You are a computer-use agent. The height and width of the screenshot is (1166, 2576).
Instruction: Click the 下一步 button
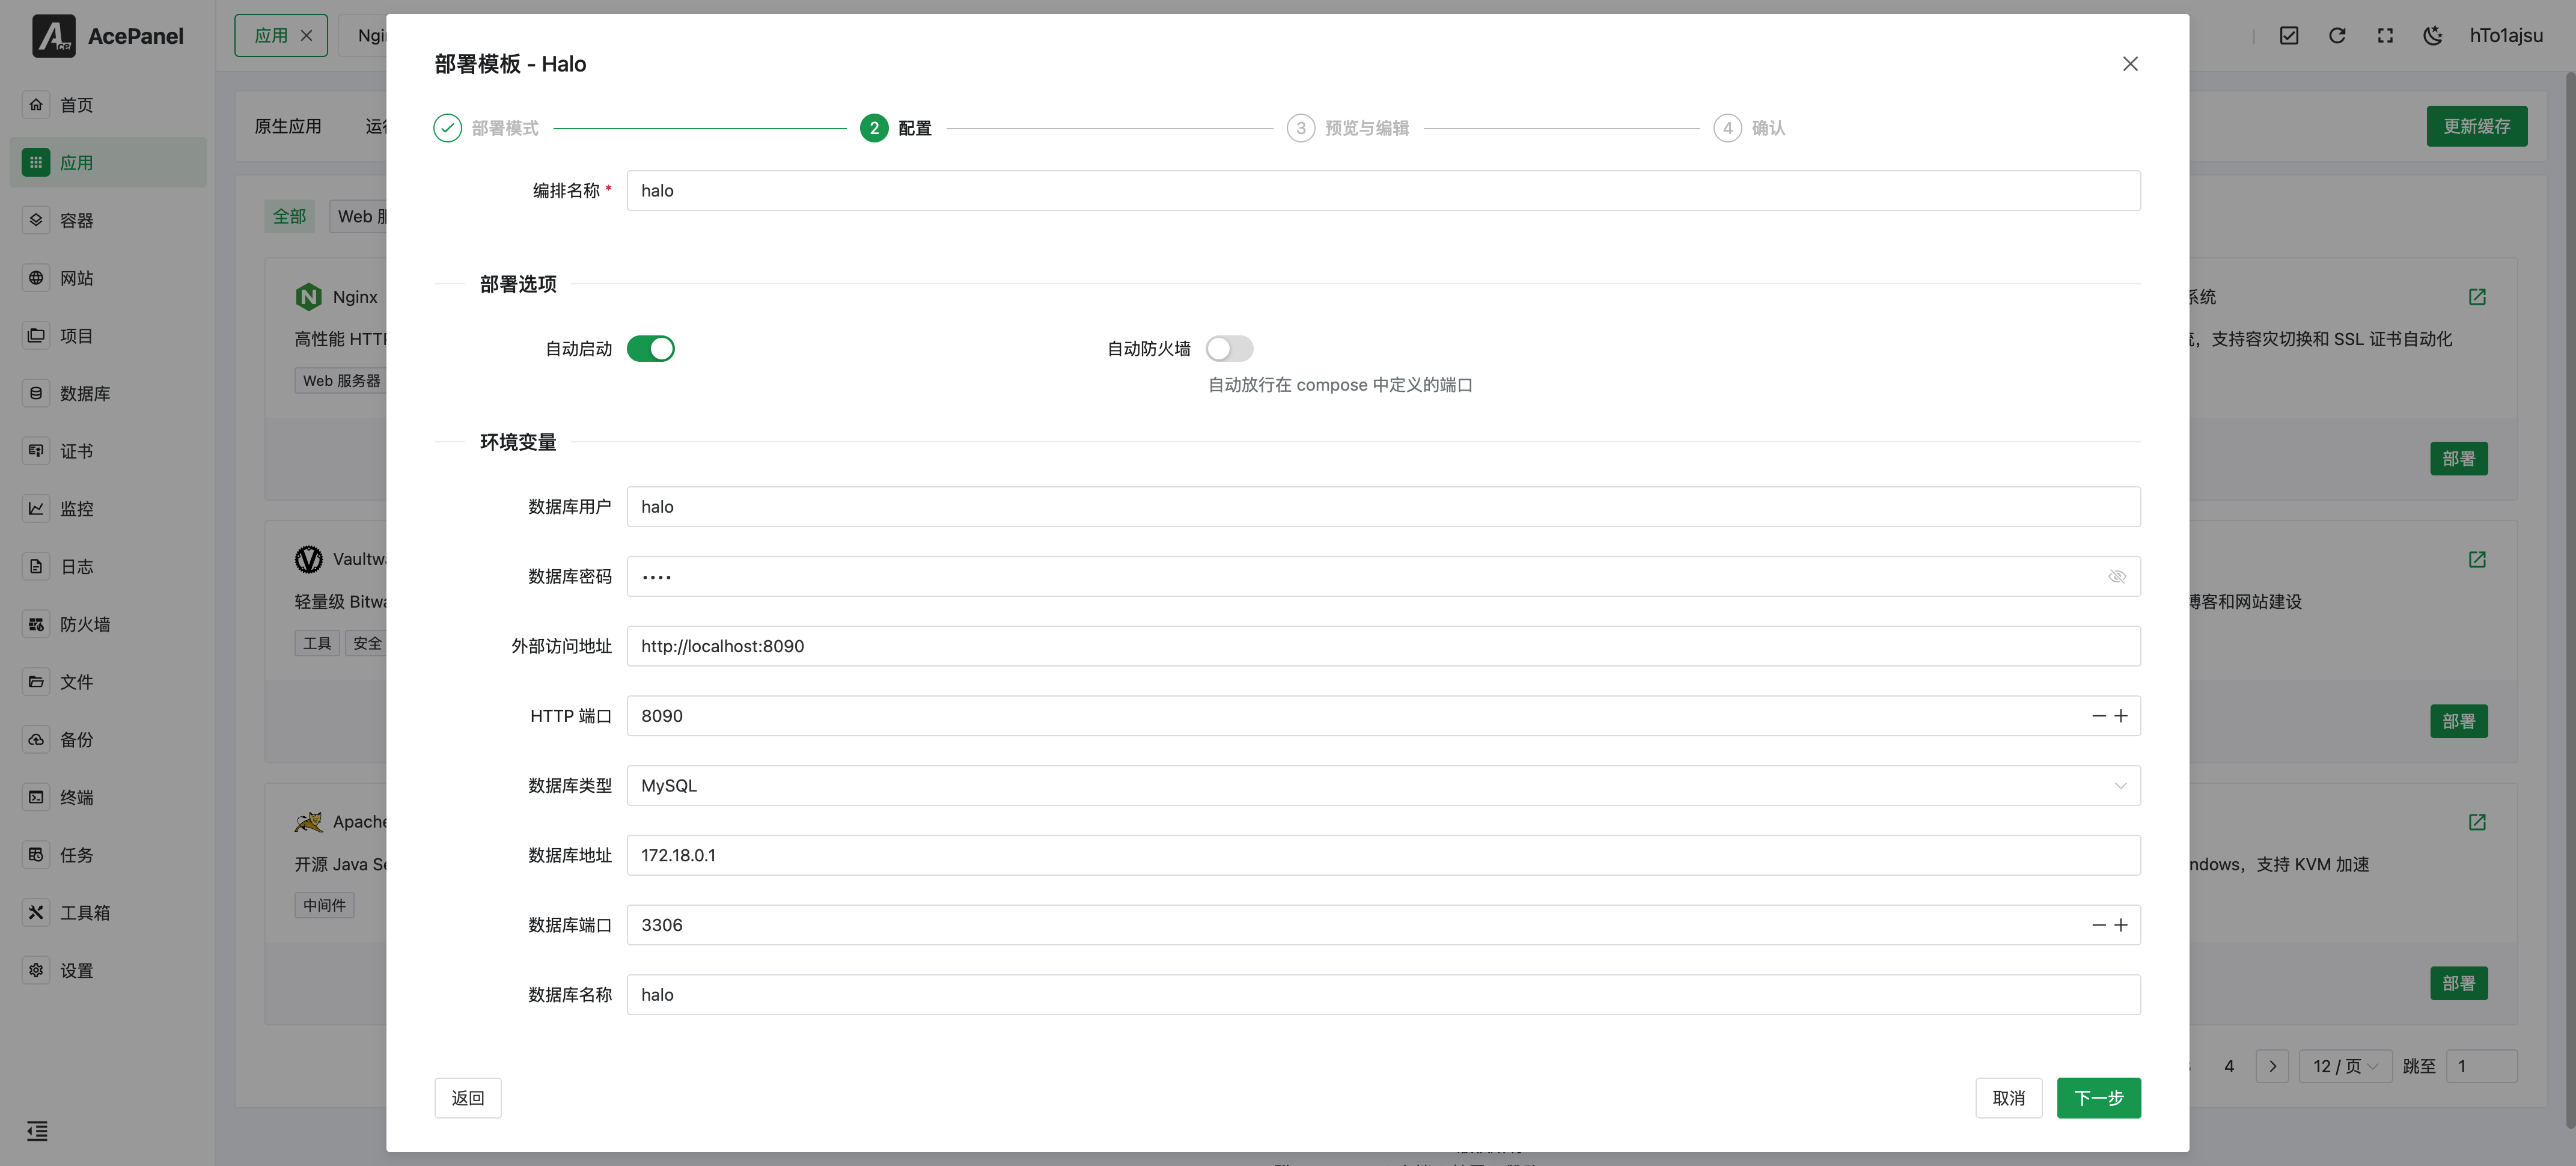point(2098,1098)
